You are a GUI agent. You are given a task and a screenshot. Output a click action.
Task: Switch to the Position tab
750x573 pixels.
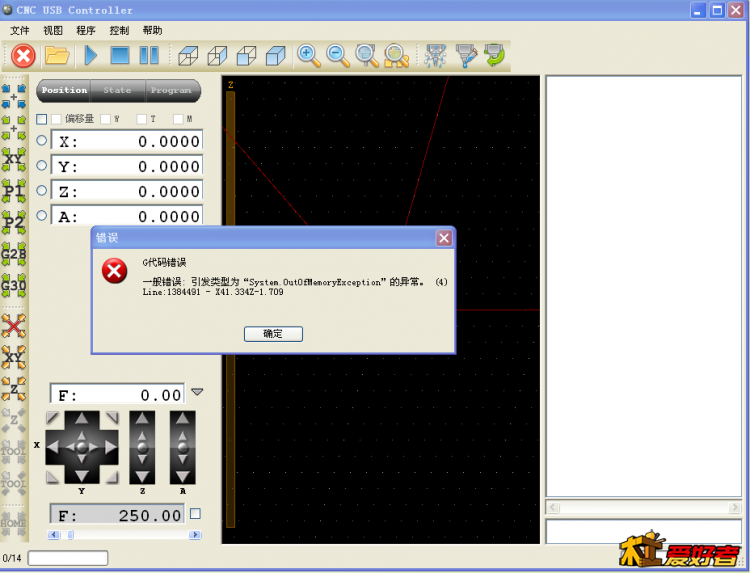tap(64, 90)
